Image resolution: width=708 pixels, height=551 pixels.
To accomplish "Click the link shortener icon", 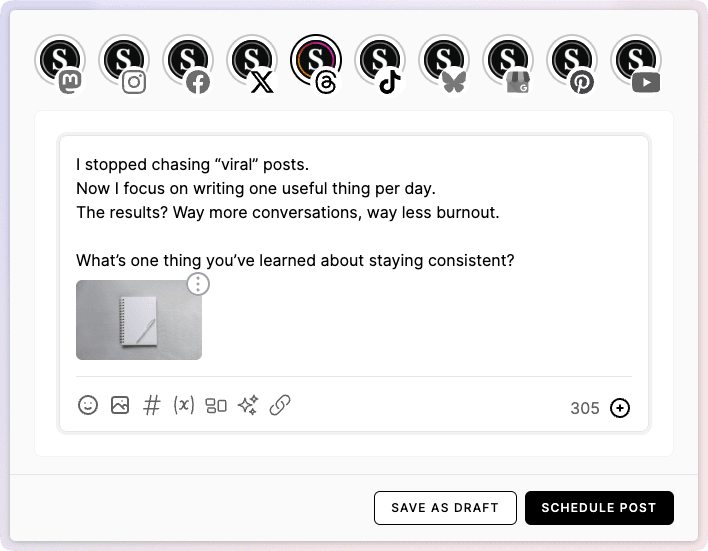I will pos(280,405).
